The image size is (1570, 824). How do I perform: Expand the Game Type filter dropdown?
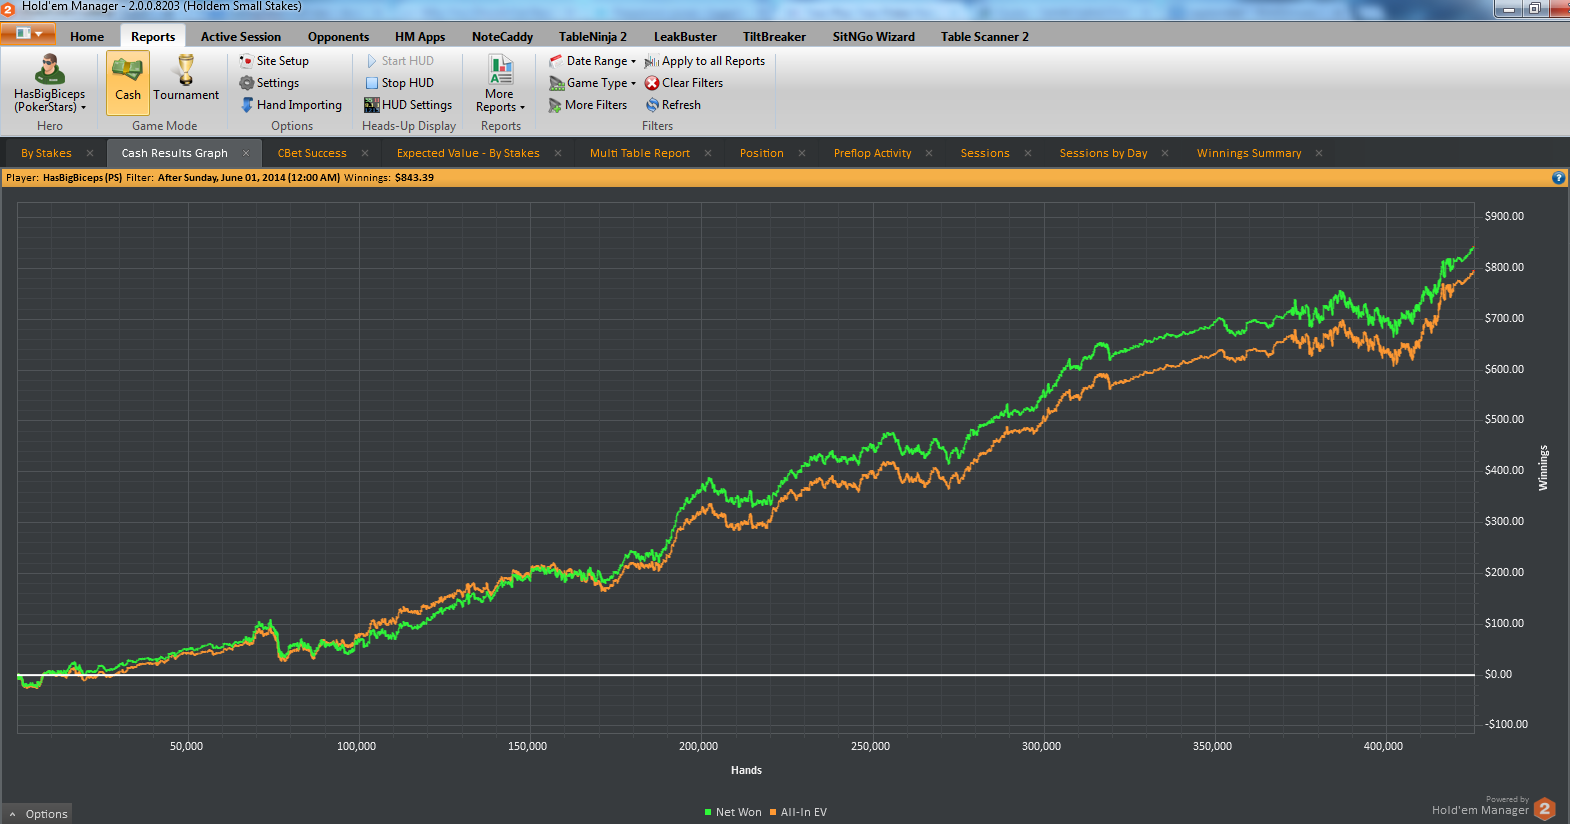coord(592,83)
